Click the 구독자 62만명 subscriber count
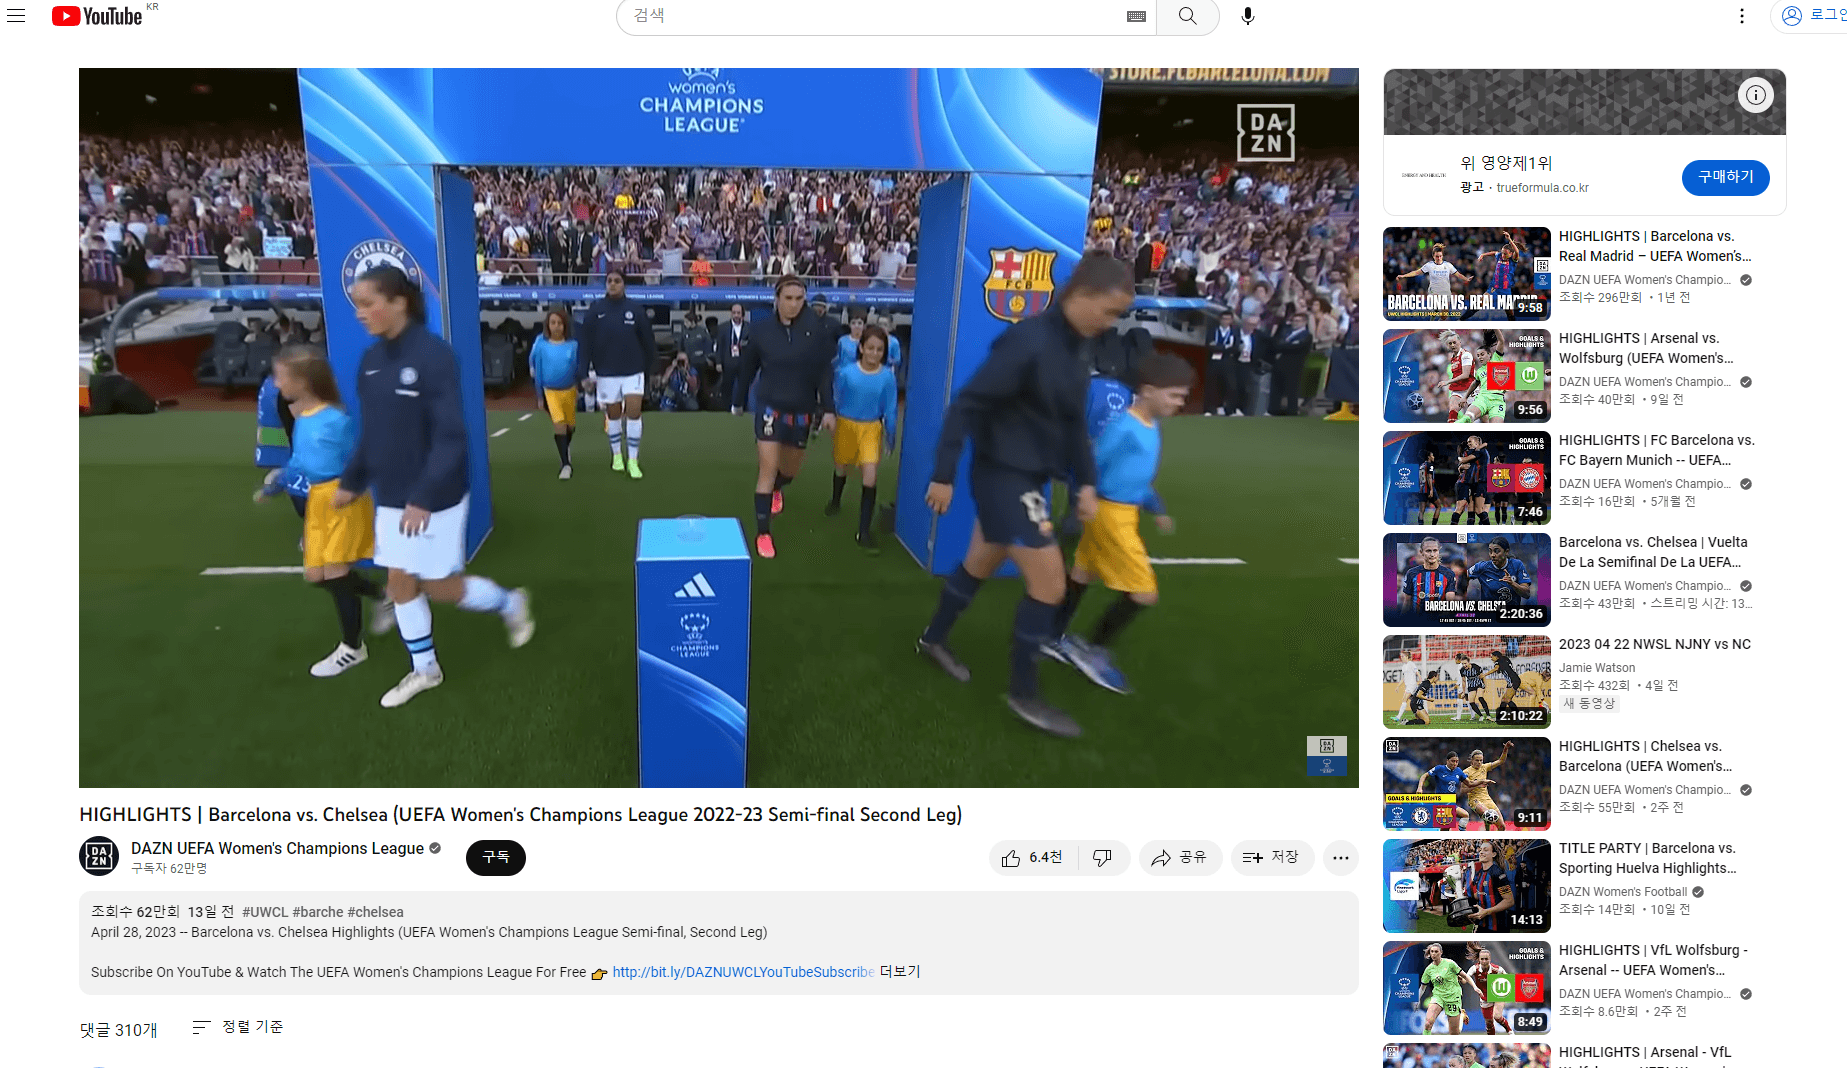The height and width of the screenshot is (1068, 1847). [169, 869]
